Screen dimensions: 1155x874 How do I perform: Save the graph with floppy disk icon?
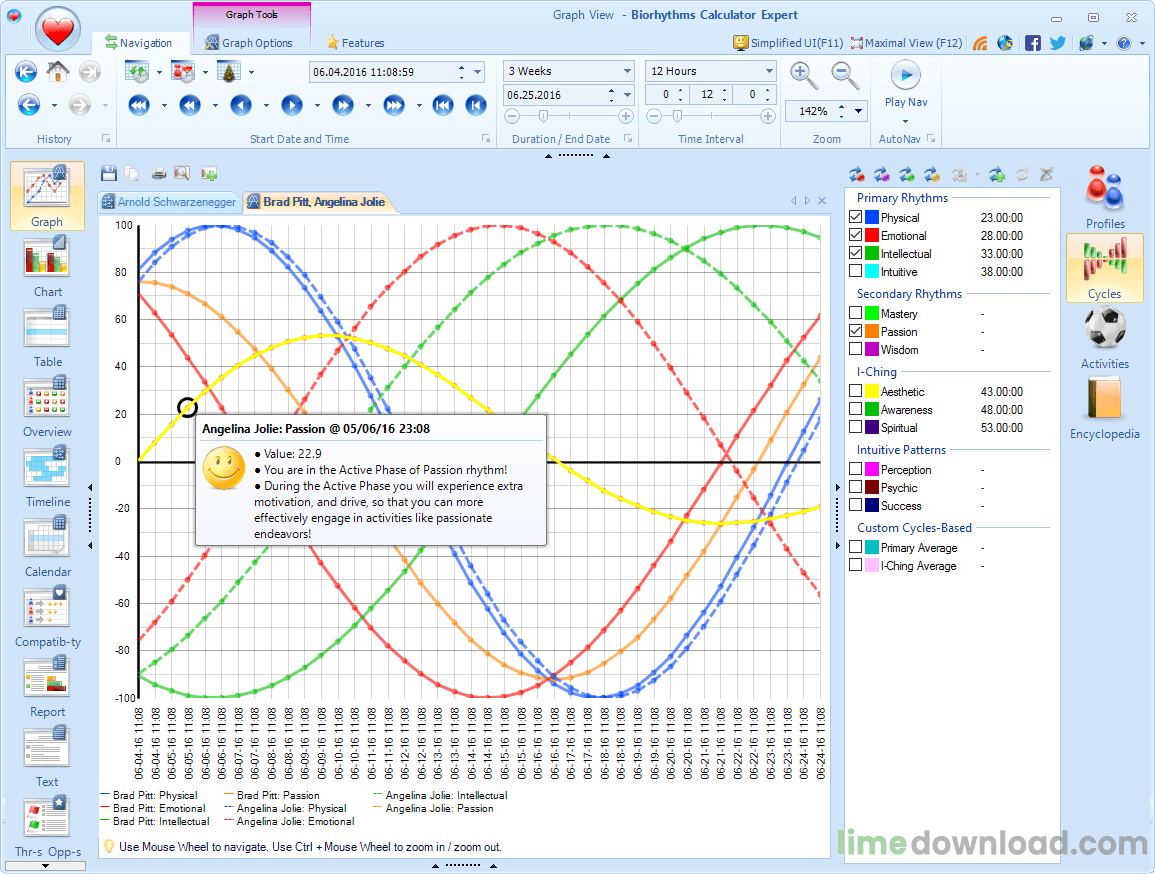coord(109,174)
